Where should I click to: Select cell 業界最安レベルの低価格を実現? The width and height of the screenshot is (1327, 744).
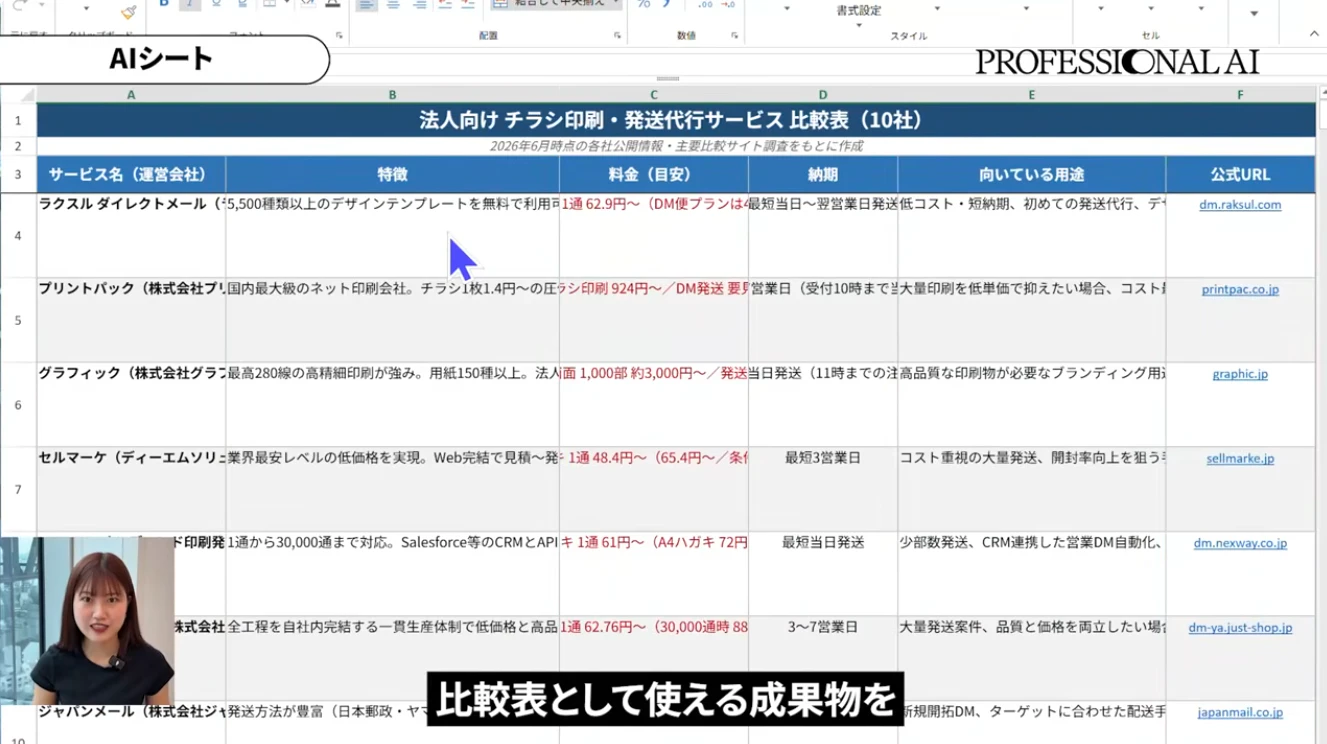(x=392, y=489)
